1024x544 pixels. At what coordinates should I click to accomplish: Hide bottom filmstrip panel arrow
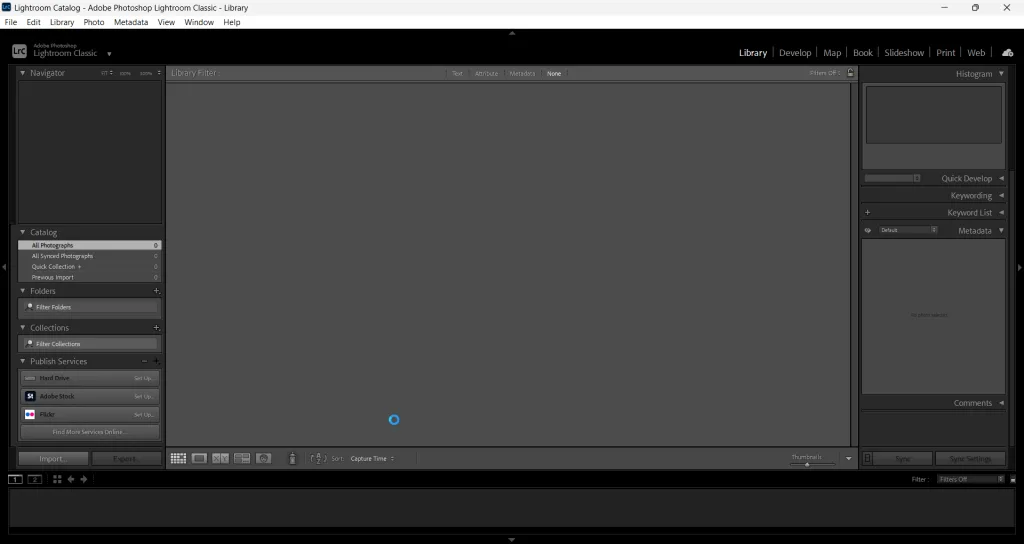click(x=512, y=540)
